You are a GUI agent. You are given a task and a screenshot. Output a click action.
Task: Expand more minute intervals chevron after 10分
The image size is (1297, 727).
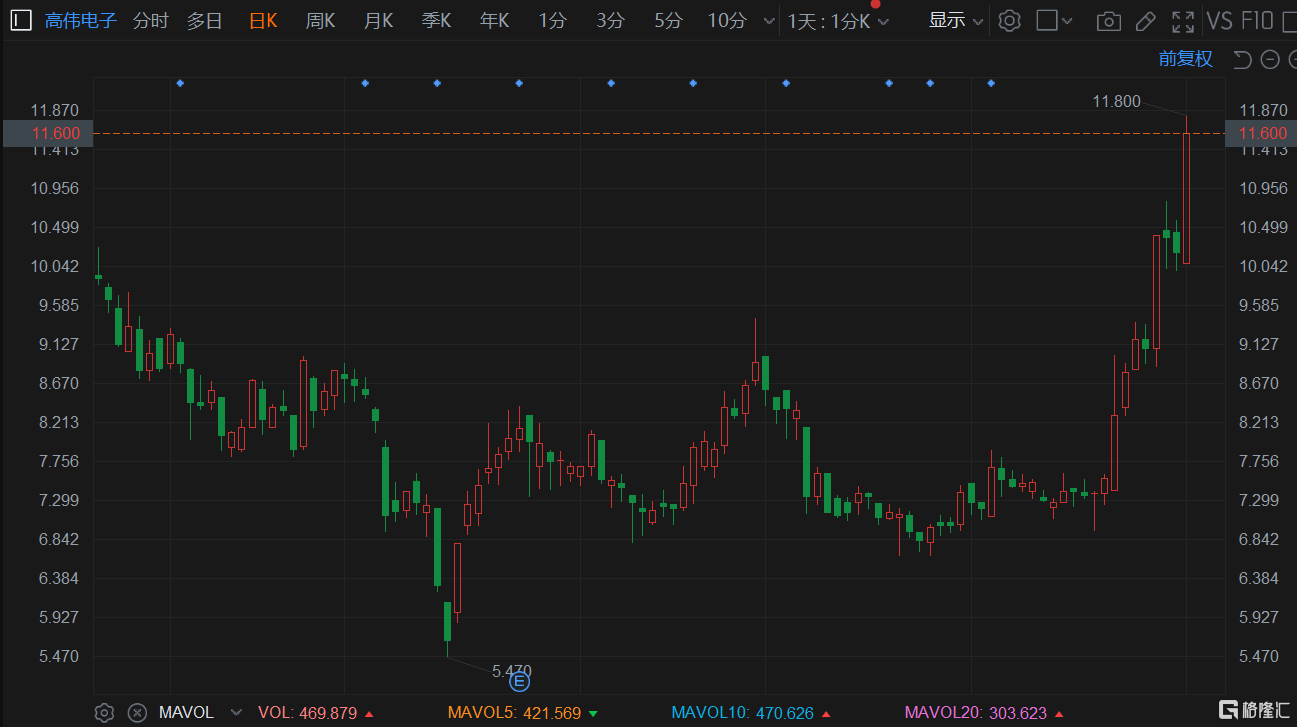coord(768,21)
